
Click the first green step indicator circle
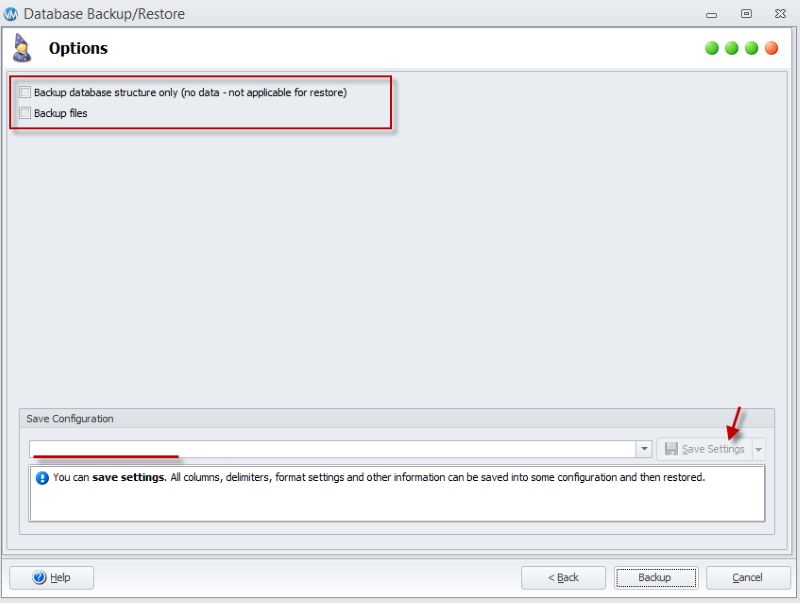(x=712, y=48)
